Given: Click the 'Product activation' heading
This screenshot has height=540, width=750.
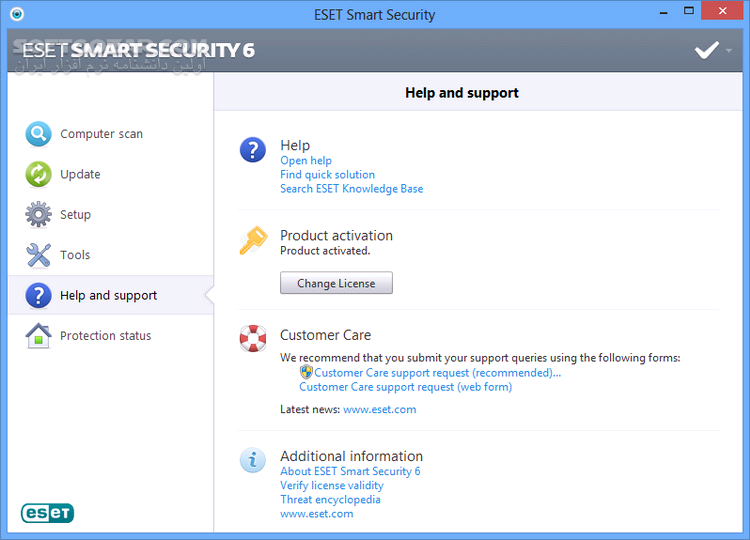Looking at the screenshot, I should pos(336,235).
